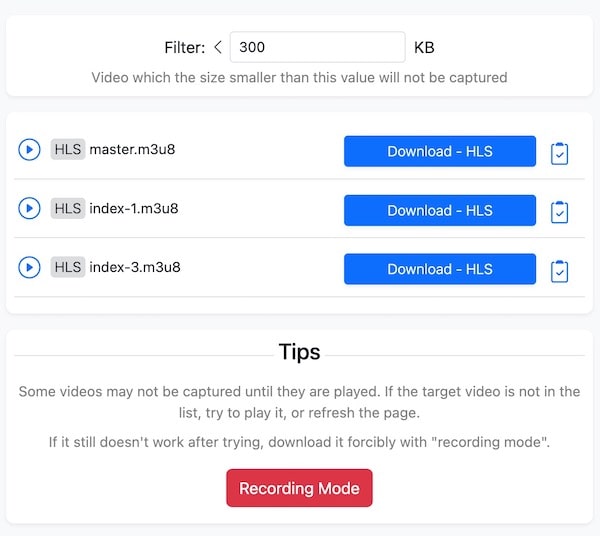Screen dimensions: 600x536
Task: Click the HLS badge beside master.m3u8
Action: click(68, 150)
